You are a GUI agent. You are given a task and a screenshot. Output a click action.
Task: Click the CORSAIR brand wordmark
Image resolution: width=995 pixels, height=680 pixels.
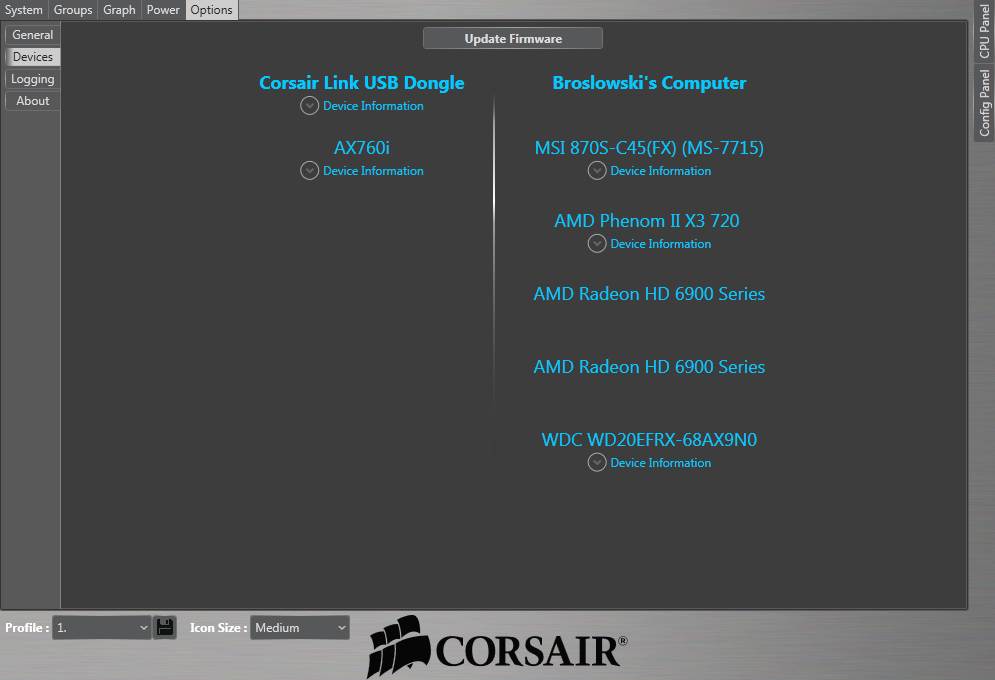point(531,651)
